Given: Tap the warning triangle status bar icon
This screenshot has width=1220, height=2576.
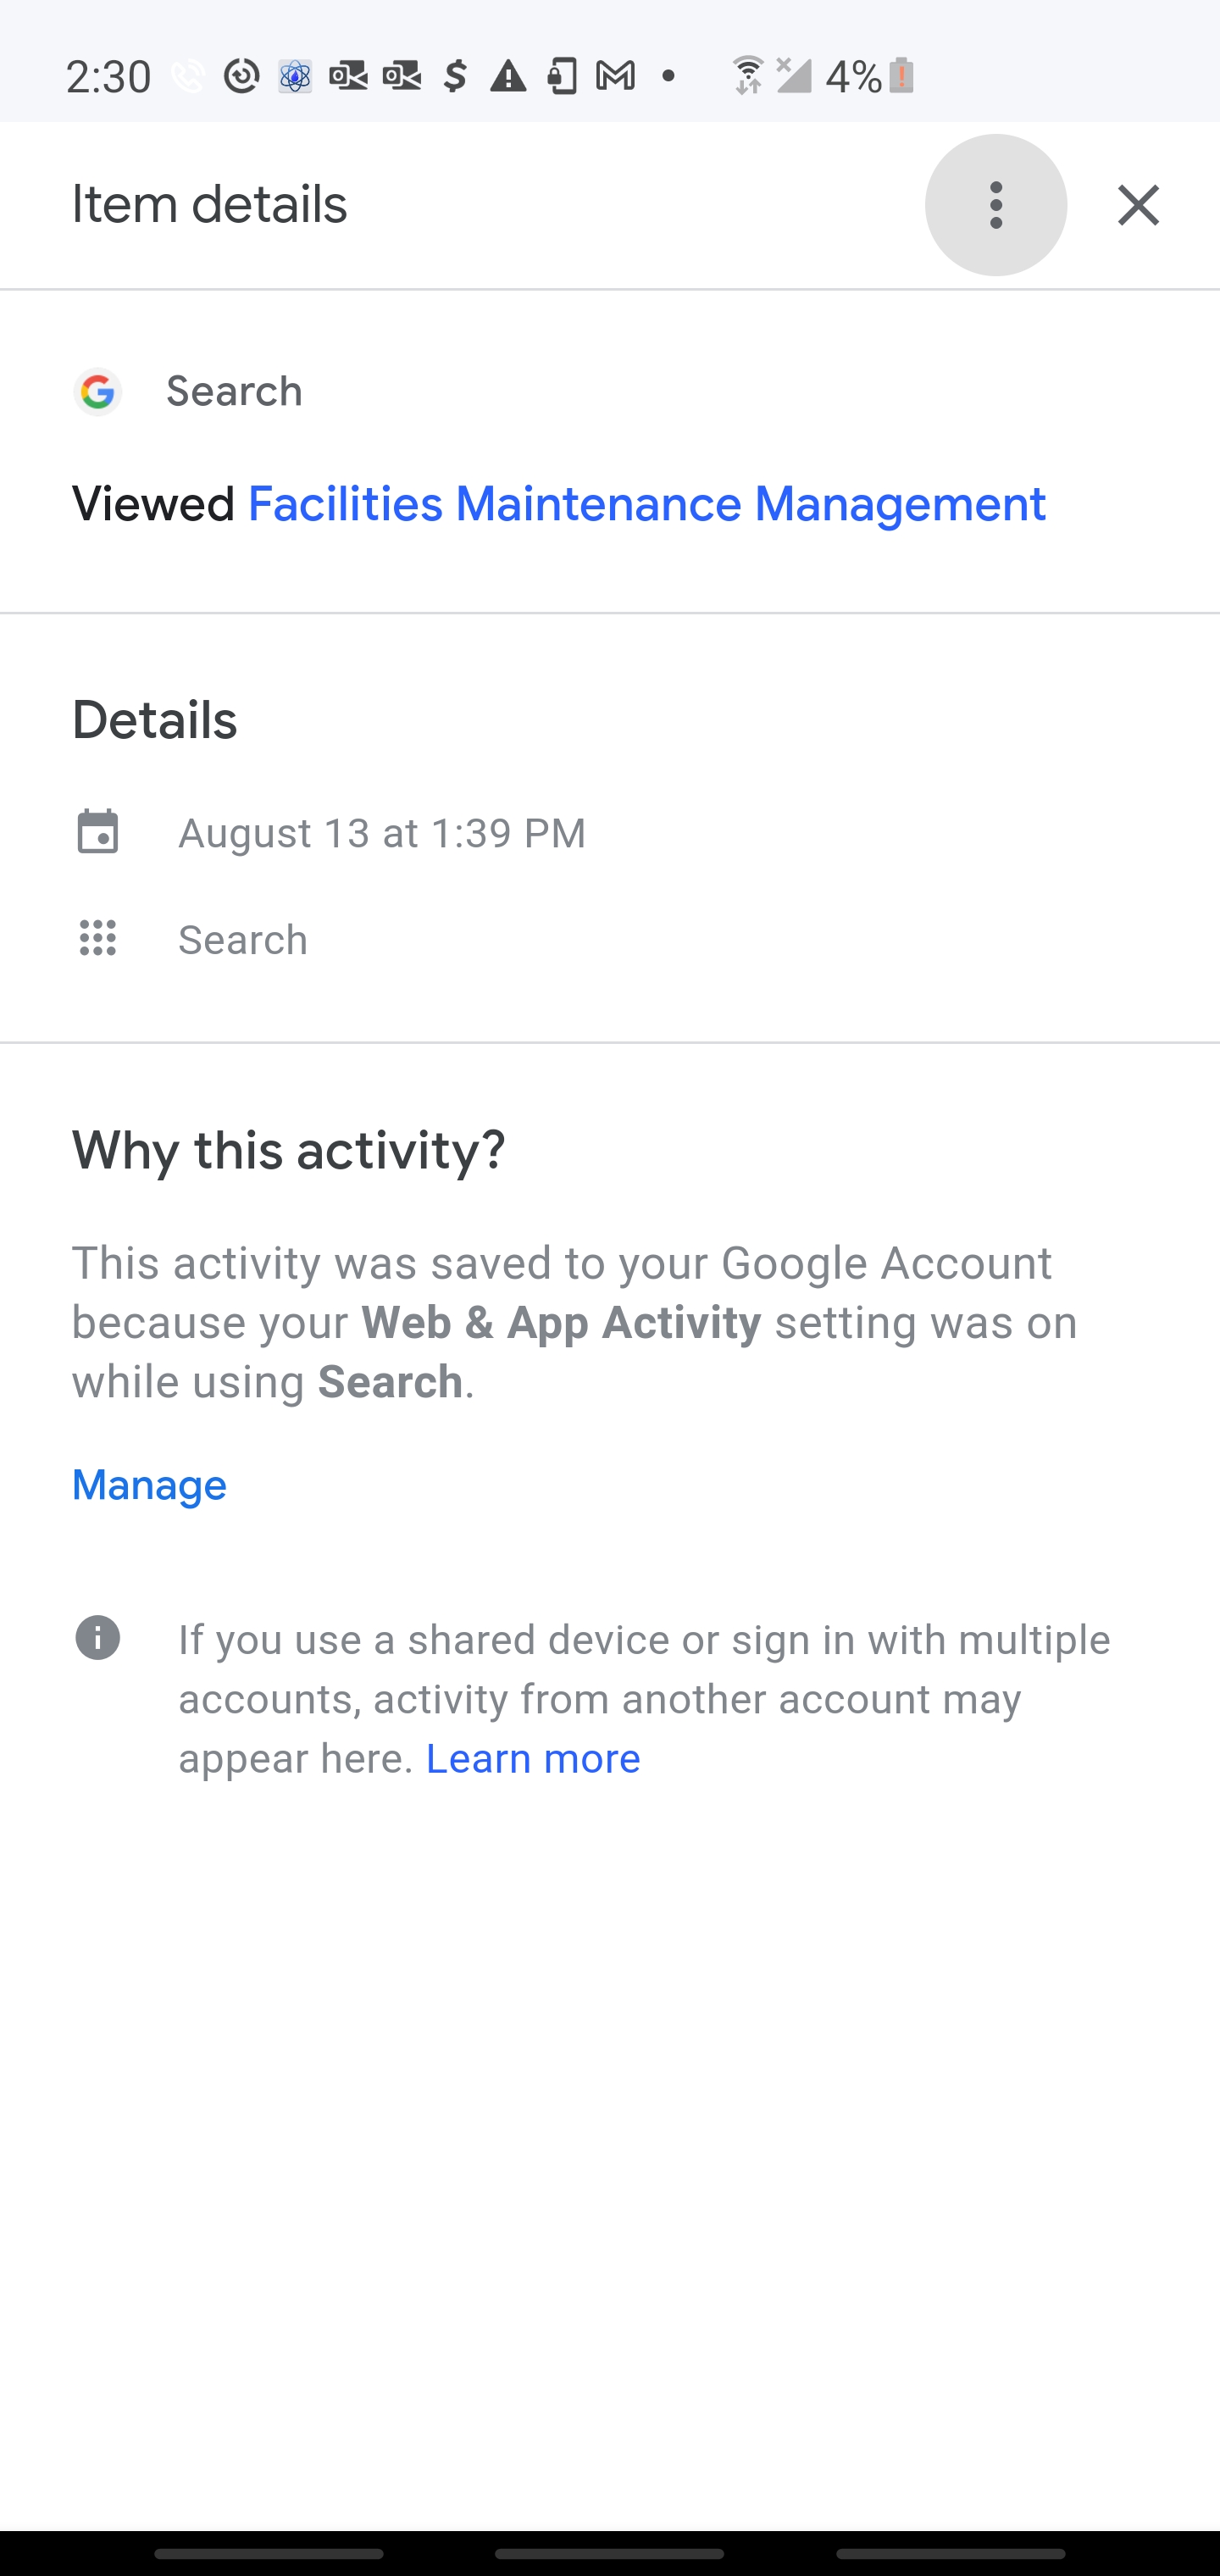Looking at the screenshot, I should (508, 76).
